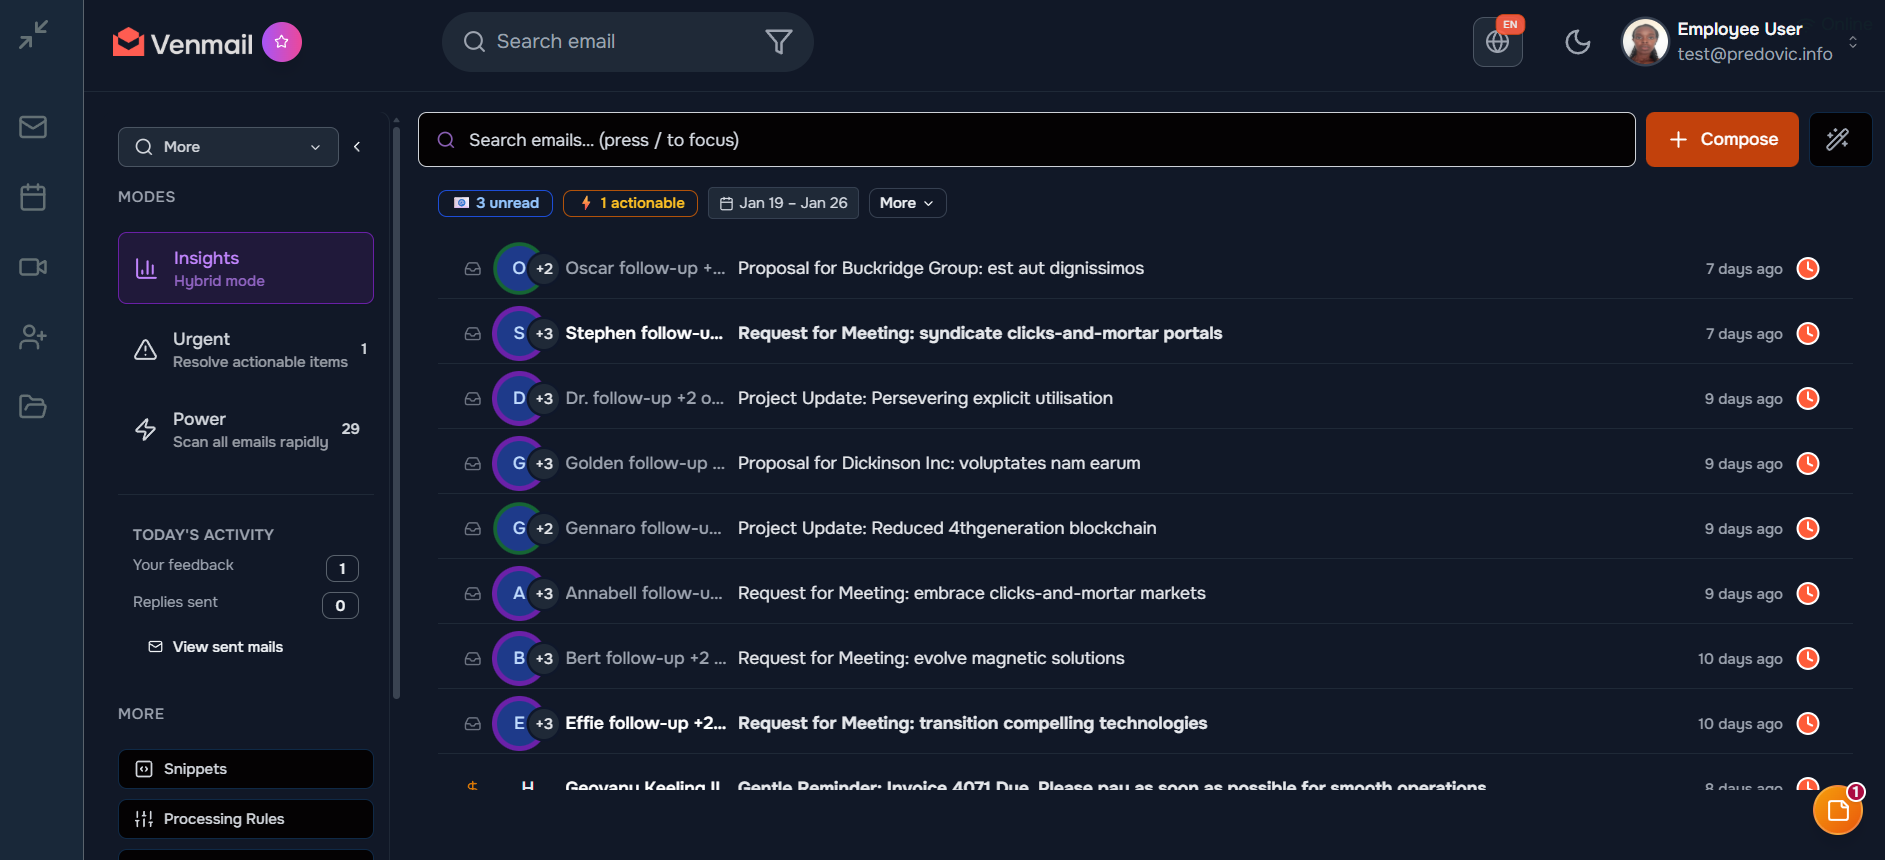Click the search filter funnel icon

pyautogui.click(x=778, y=42)
